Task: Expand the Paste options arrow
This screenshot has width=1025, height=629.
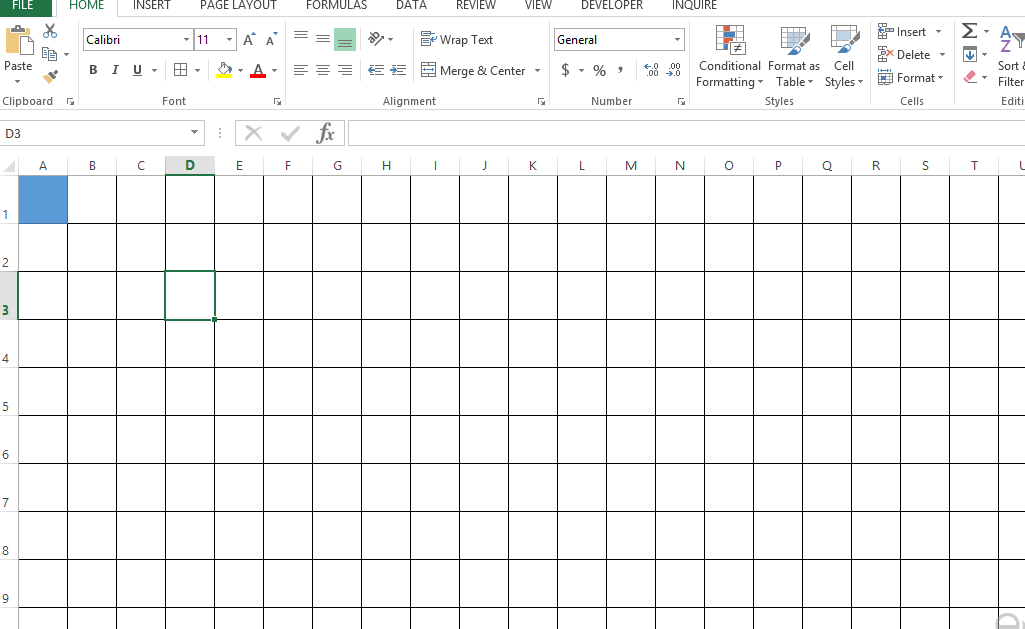Action: coord(18,82)
